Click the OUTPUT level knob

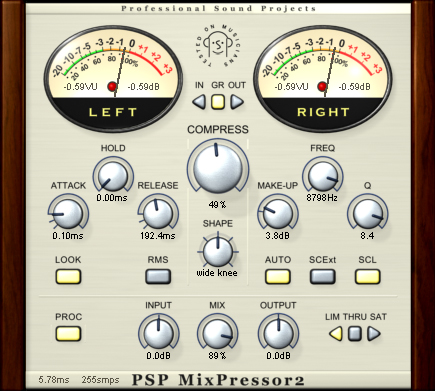click(278, 333)
